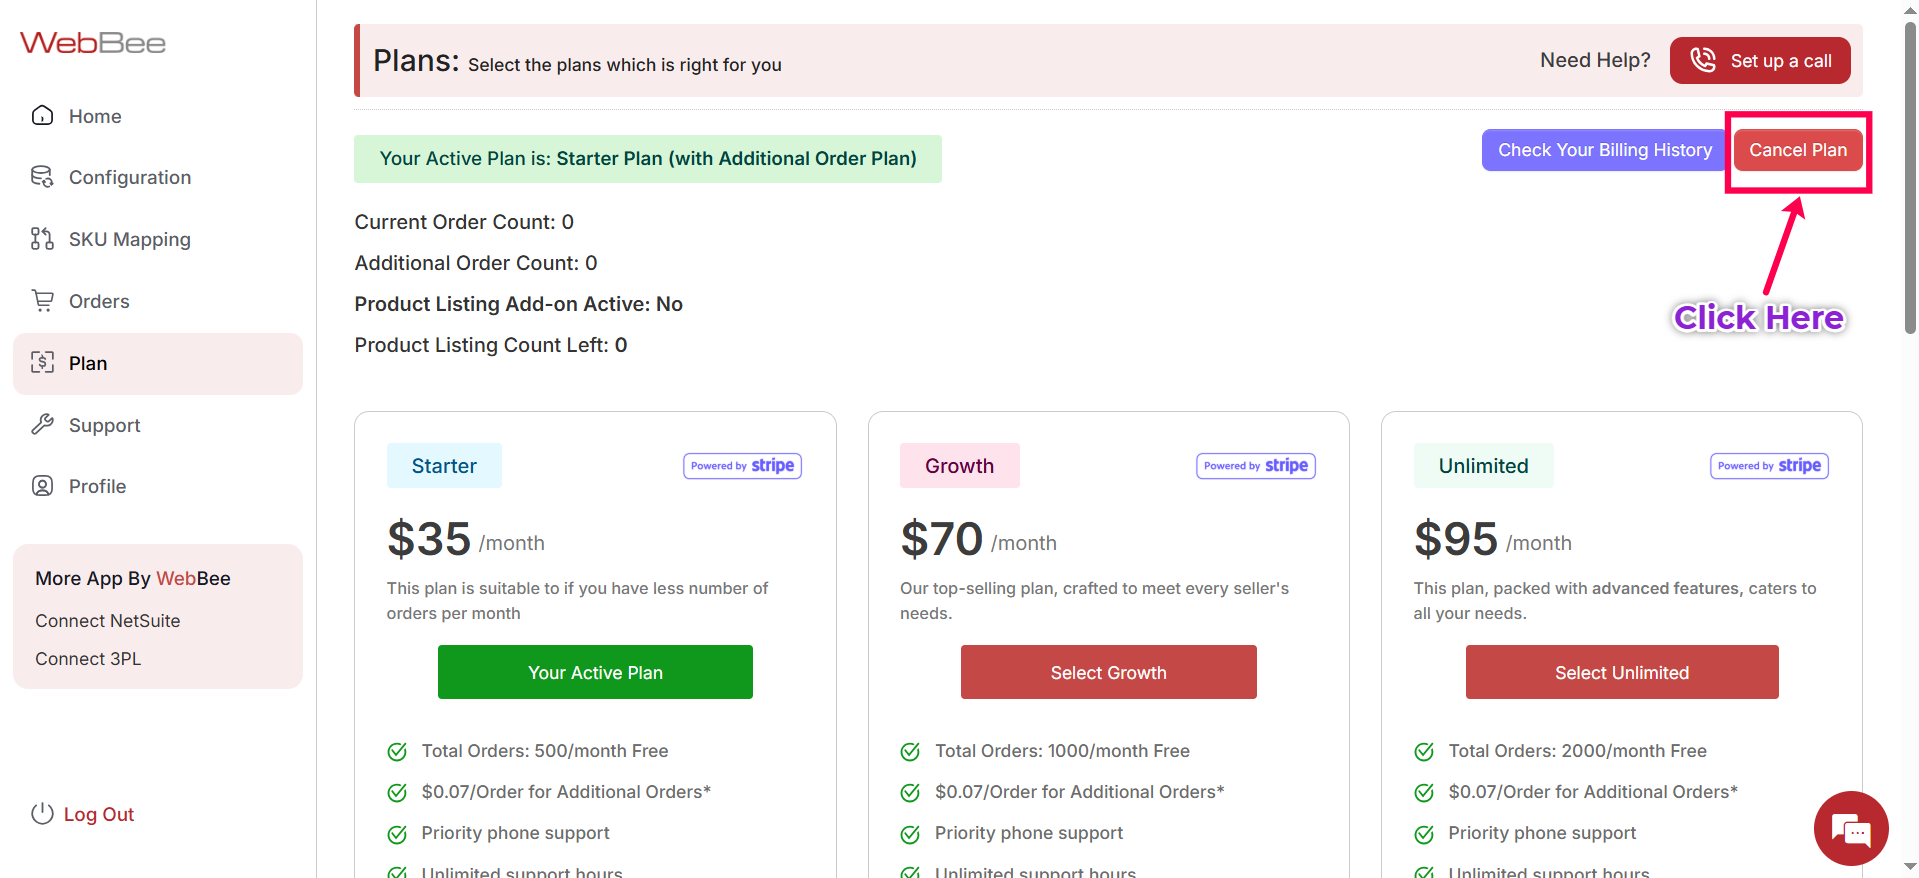Click the Profile user icon
The image size is (1919, 878).
42,486
